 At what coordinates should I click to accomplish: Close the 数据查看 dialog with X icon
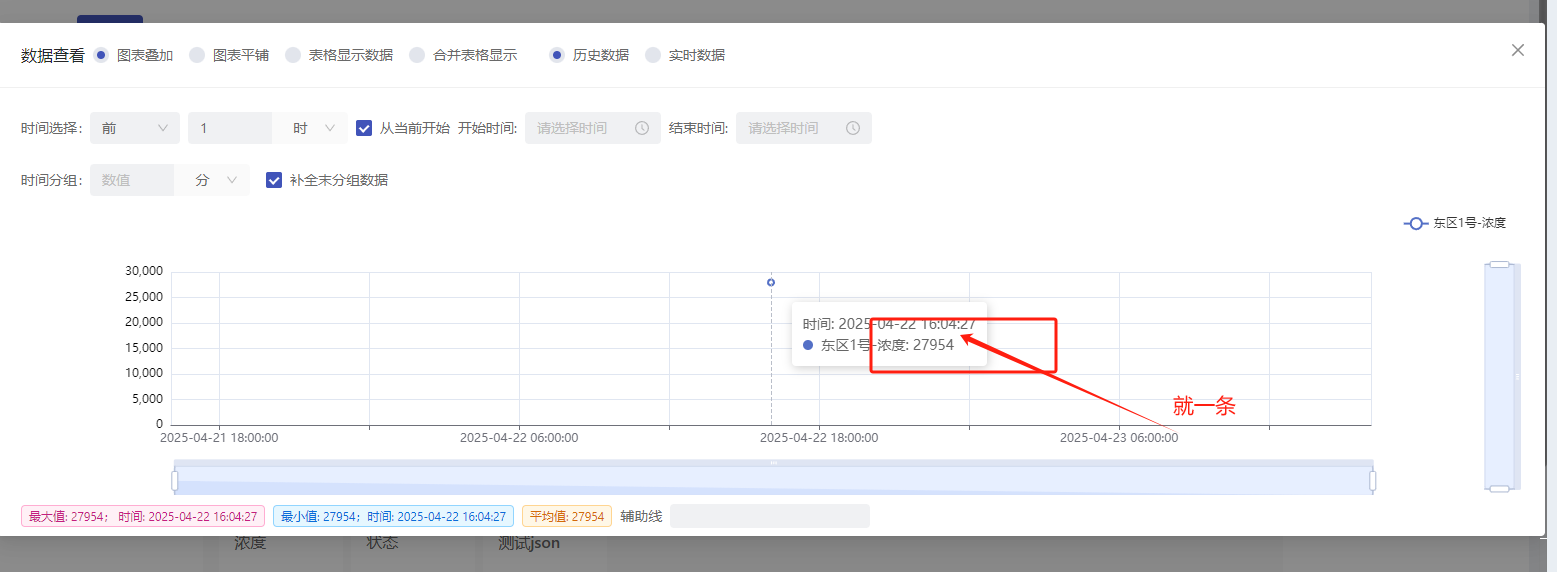1517,51
